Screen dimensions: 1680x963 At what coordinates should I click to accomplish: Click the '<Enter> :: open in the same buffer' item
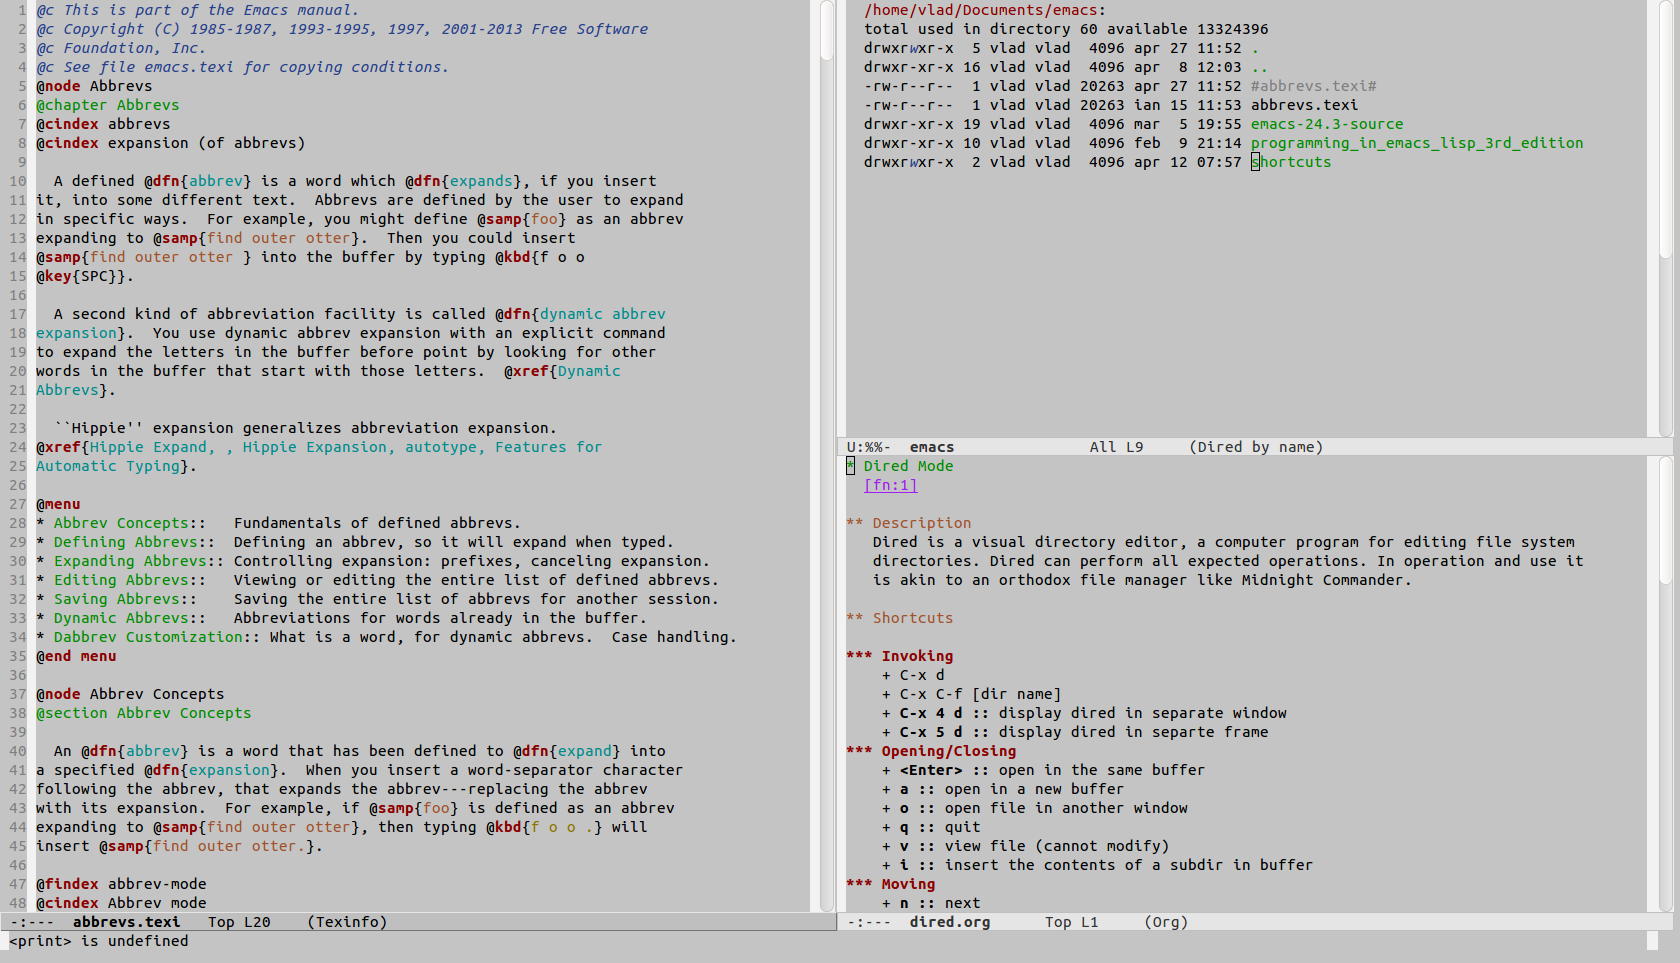point(1043,770)
